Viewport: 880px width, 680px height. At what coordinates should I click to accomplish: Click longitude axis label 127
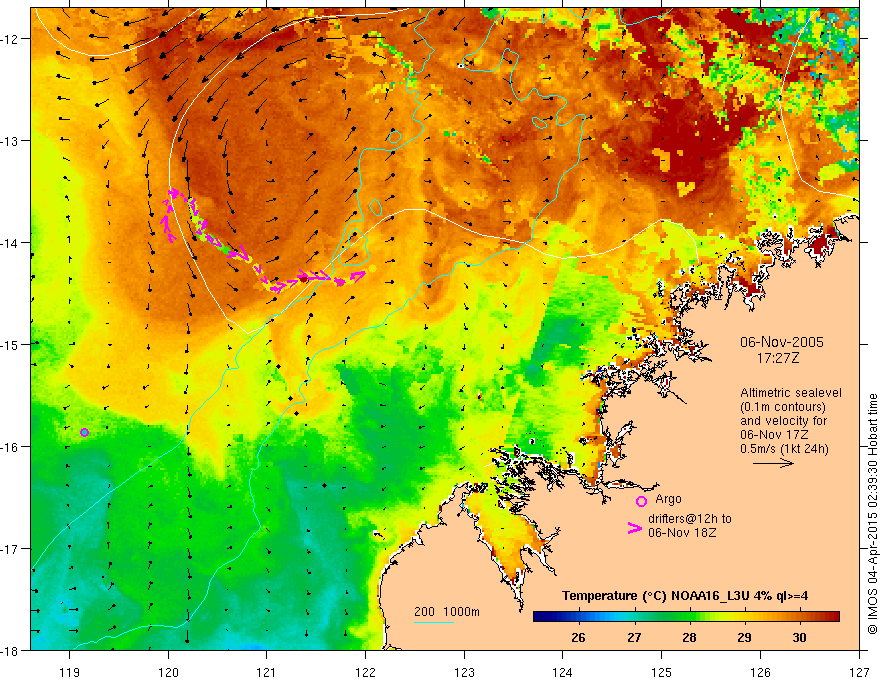pos(859,672)
